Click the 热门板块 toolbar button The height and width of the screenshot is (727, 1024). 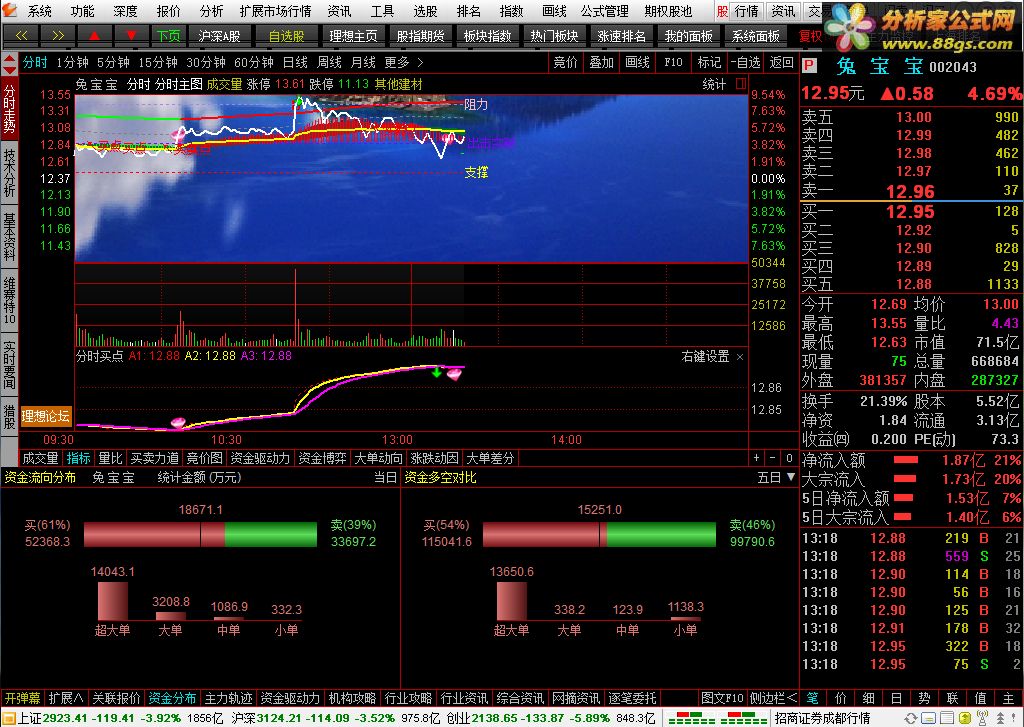point(554,36)
